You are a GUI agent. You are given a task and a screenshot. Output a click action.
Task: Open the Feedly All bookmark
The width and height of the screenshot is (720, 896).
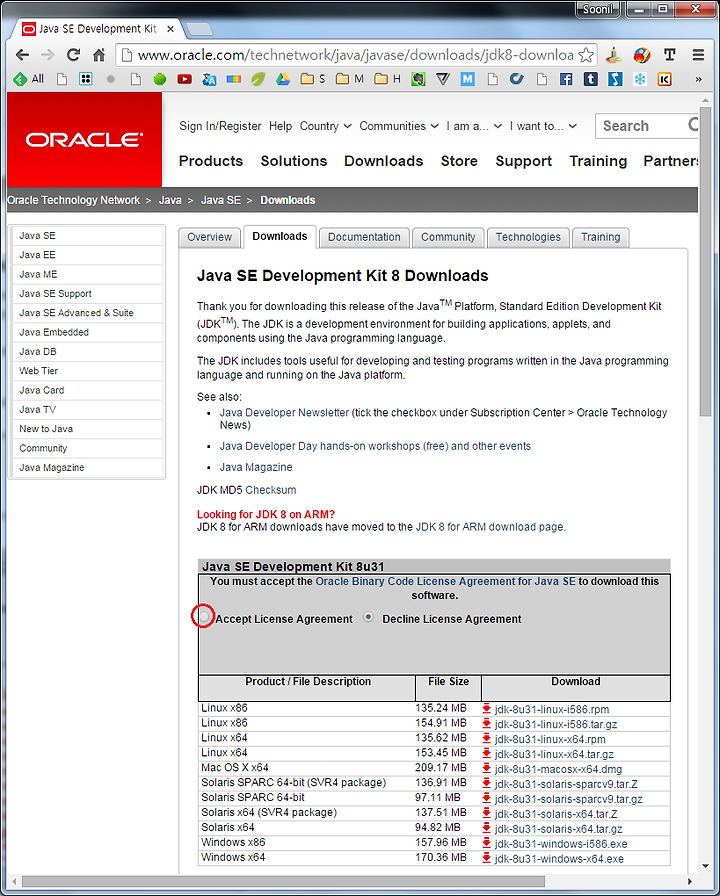tap(29, 79)
